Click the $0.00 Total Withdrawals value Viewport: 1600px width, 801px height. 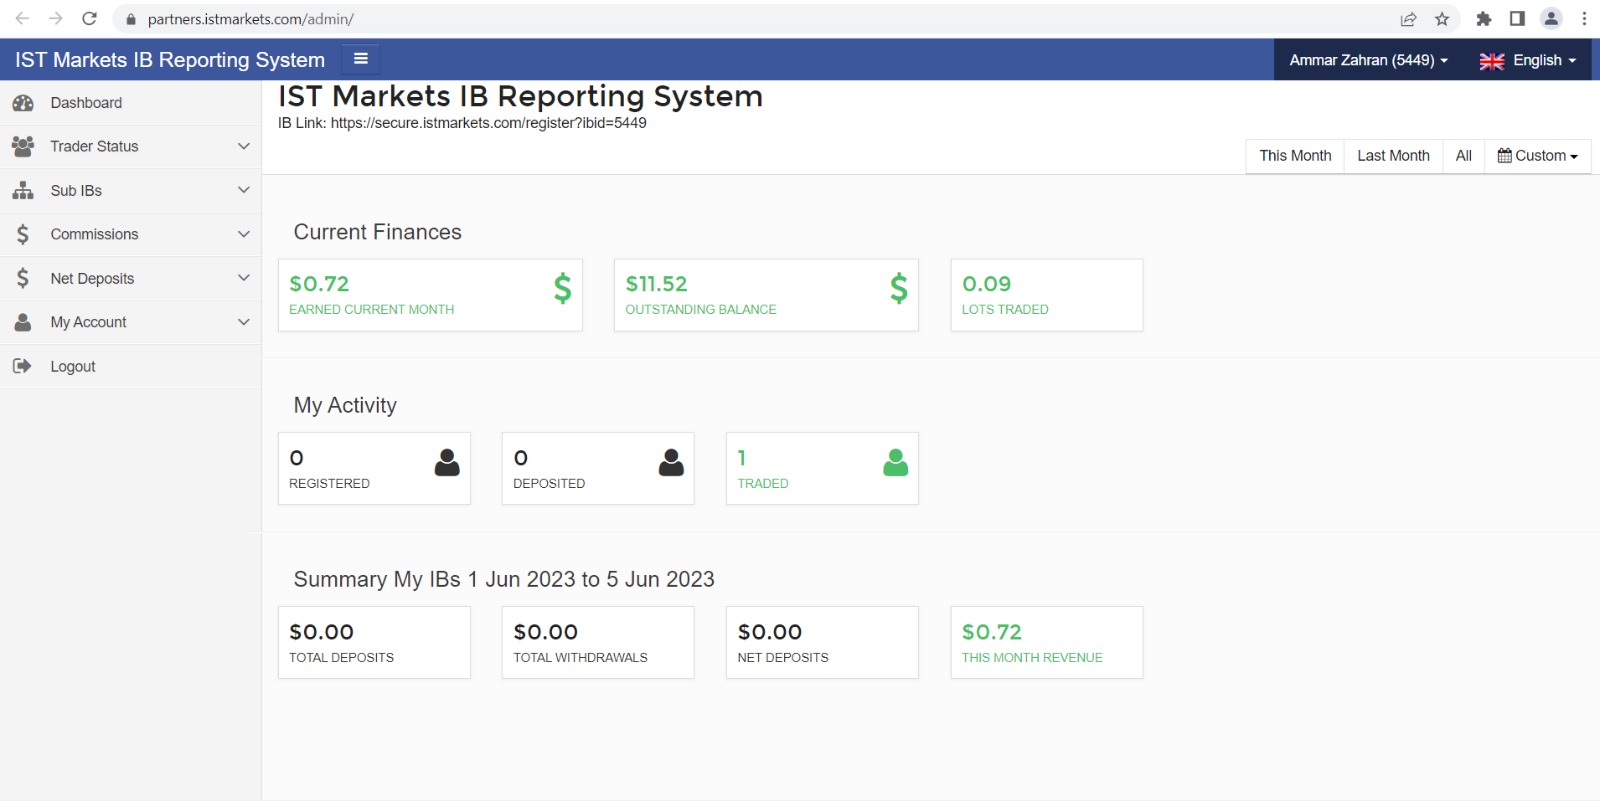click(545, 632)
